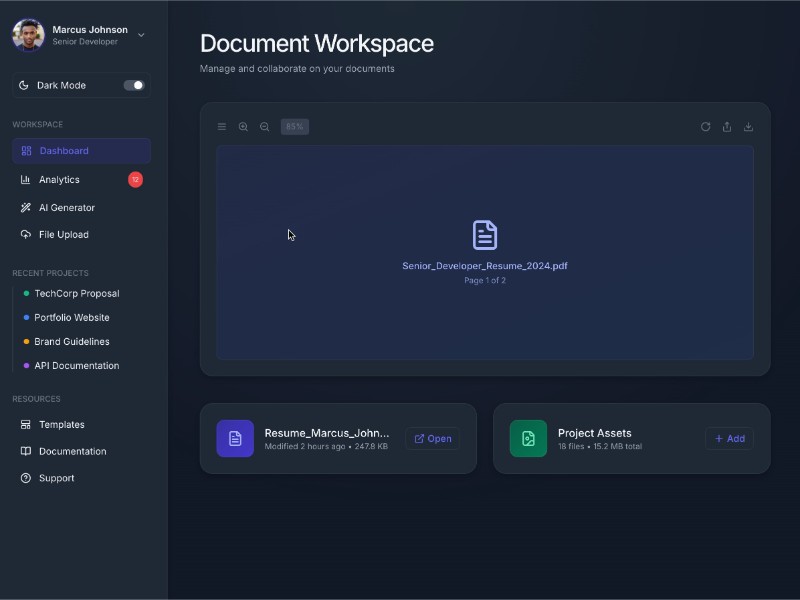Zoom out of the PDF preview
This screenshot has width=800, height=600.
point(264,126)
